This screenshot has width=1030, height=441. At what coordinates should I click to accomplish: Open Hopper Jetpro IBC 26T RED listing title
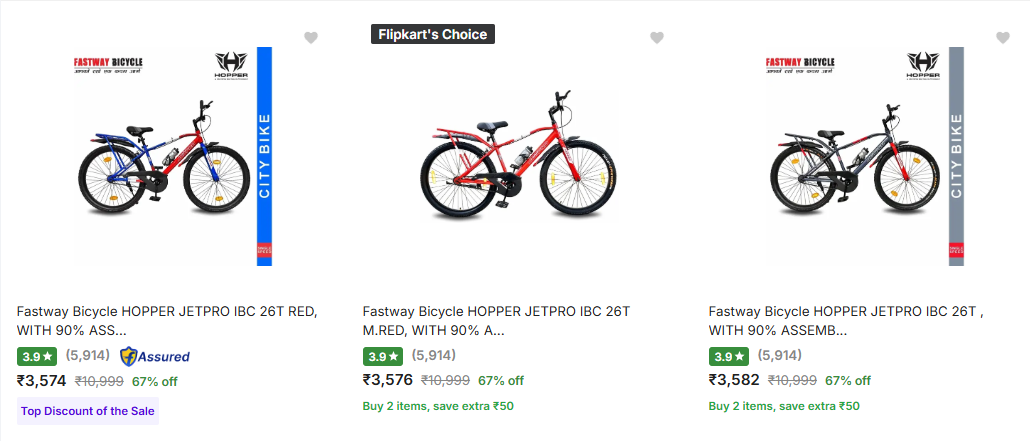(x=167, y=321)
